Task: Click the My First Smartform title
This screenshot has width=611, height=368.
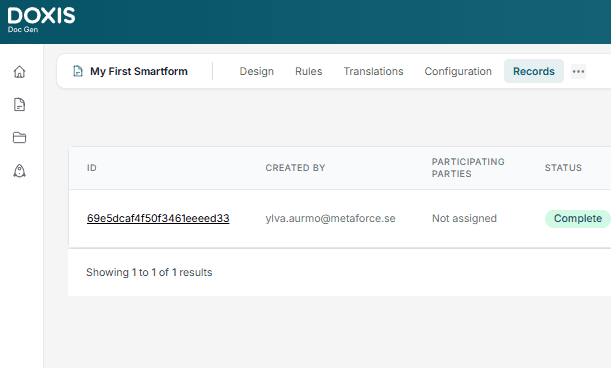Action: (x=139, y=71)
